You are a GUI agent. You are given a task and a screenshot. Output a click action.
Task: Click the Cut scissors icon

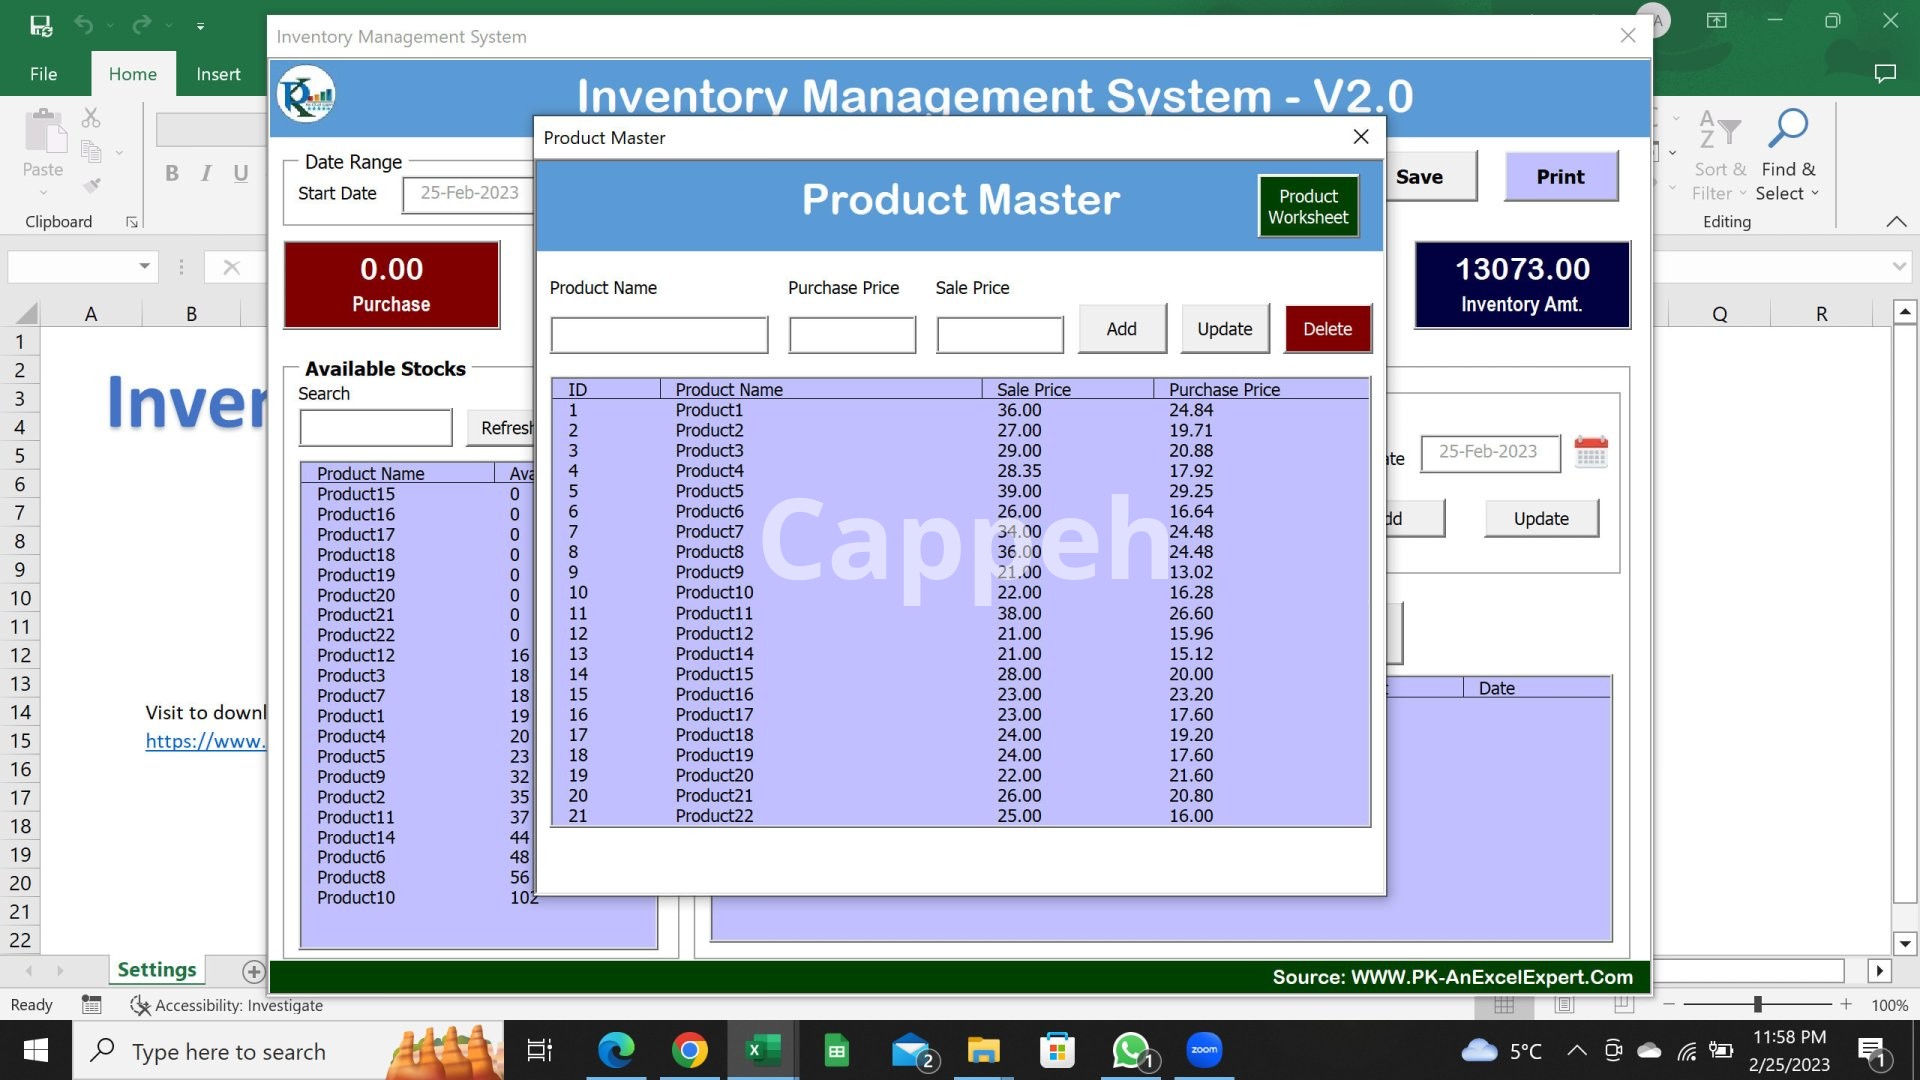point(91,118)
